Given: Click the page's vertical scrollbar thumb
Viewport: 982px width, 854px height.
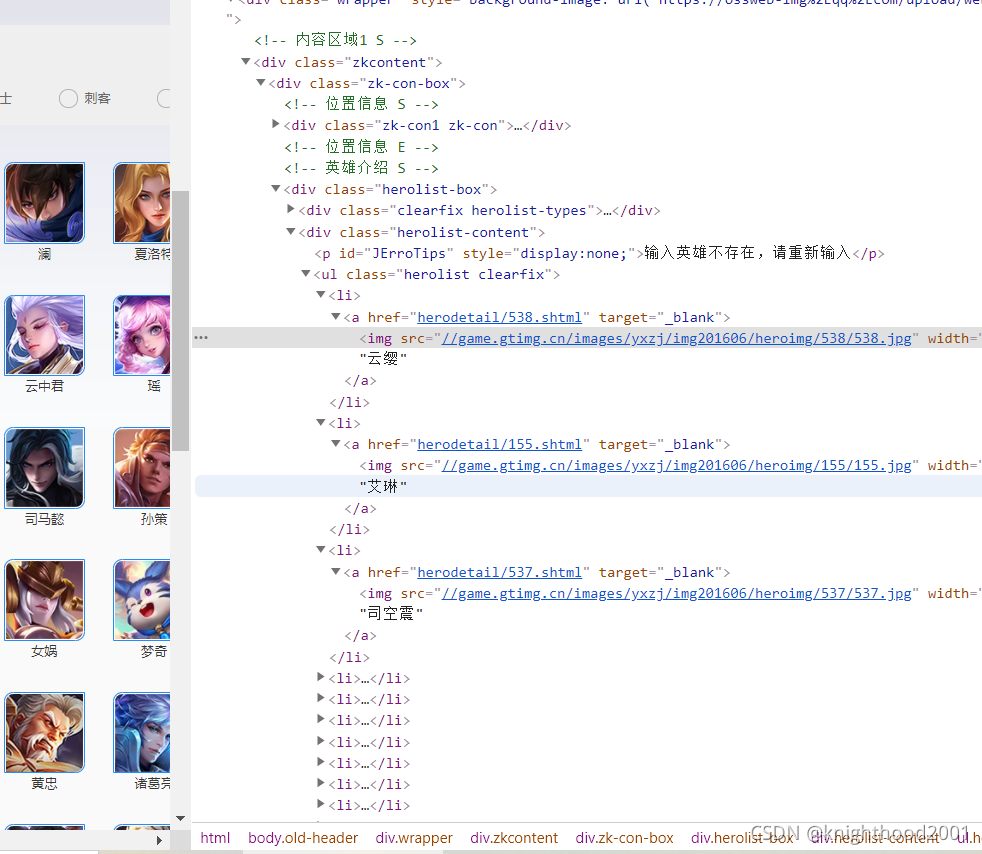Looking at the screenshot, I should (180, 321).
